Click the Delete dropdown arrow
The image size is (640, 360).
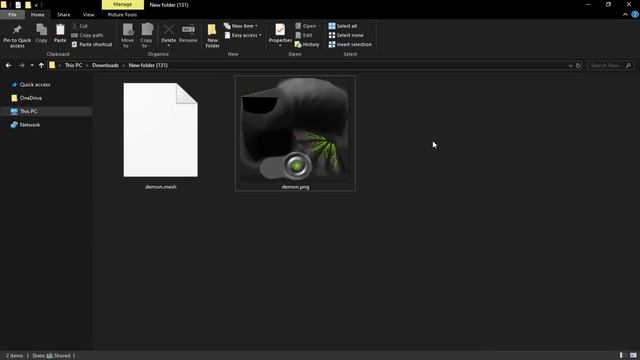tap(168, 45)
